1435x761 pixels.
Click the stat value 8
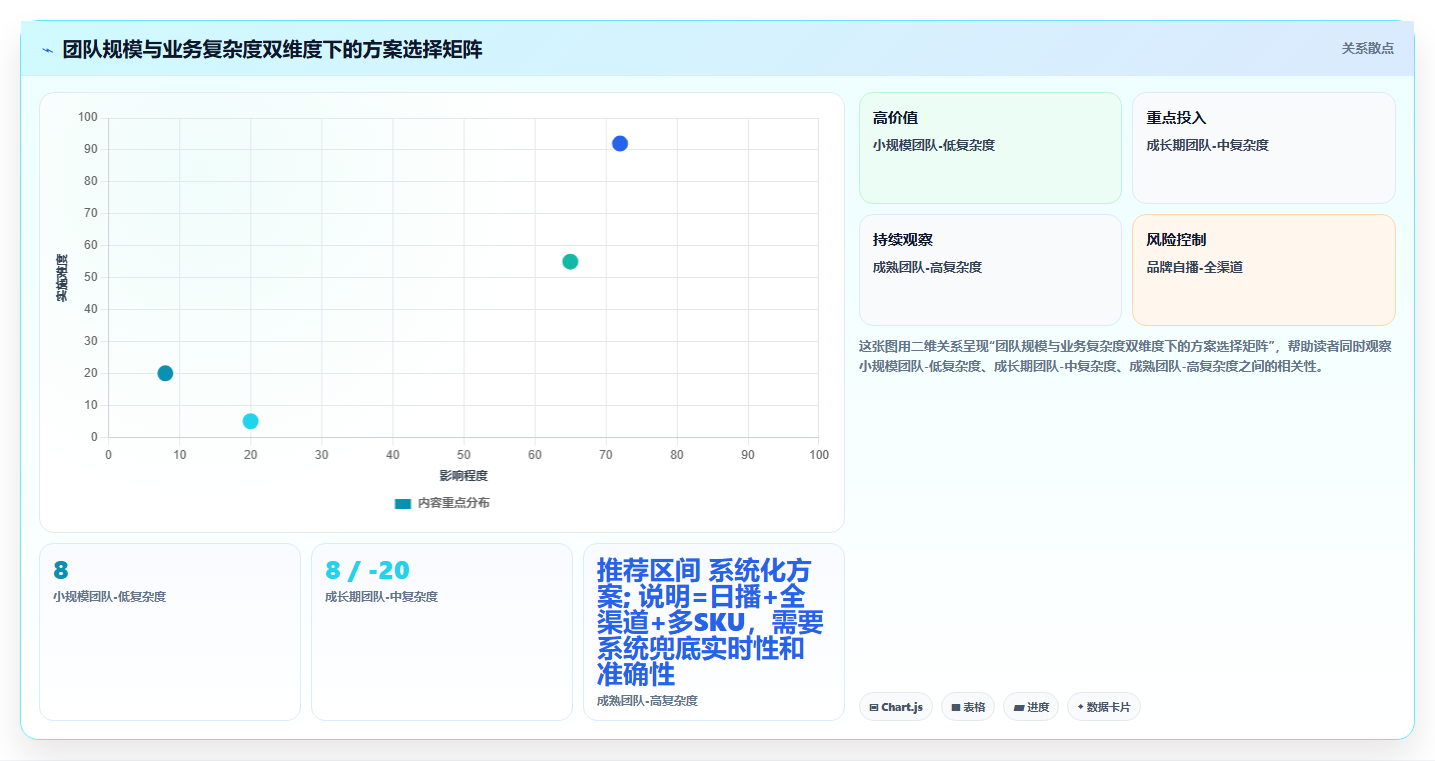61,570
